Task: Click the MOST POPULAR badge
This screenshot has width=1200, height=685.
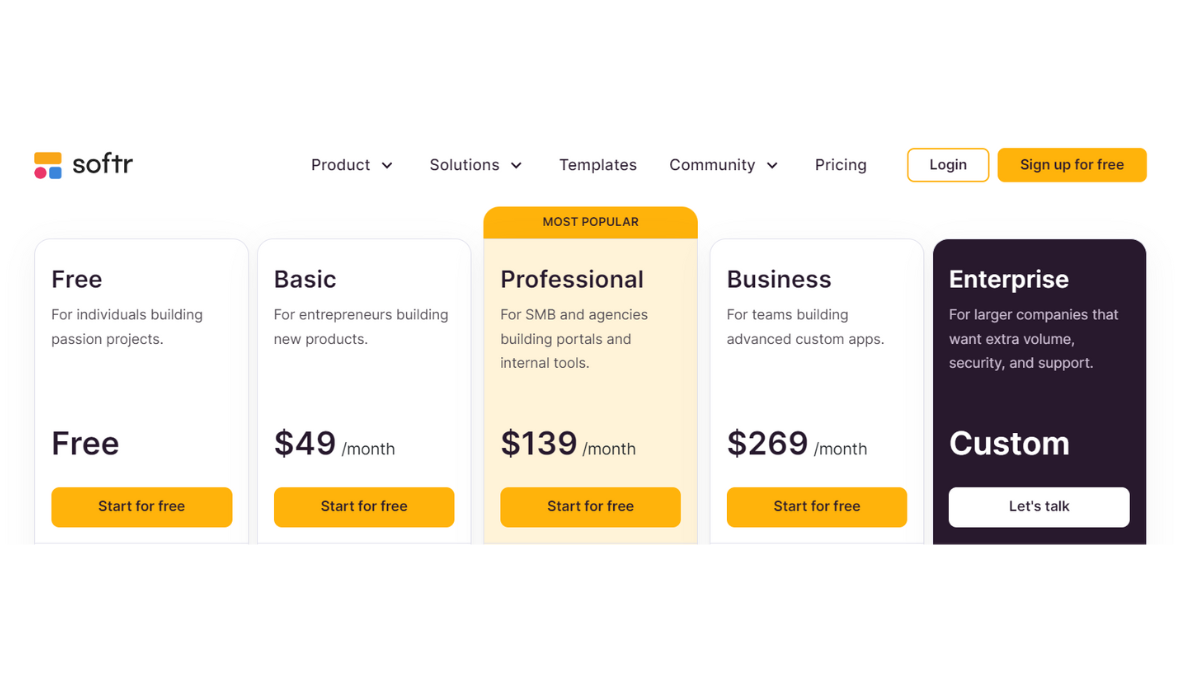Action: point(590,221)
